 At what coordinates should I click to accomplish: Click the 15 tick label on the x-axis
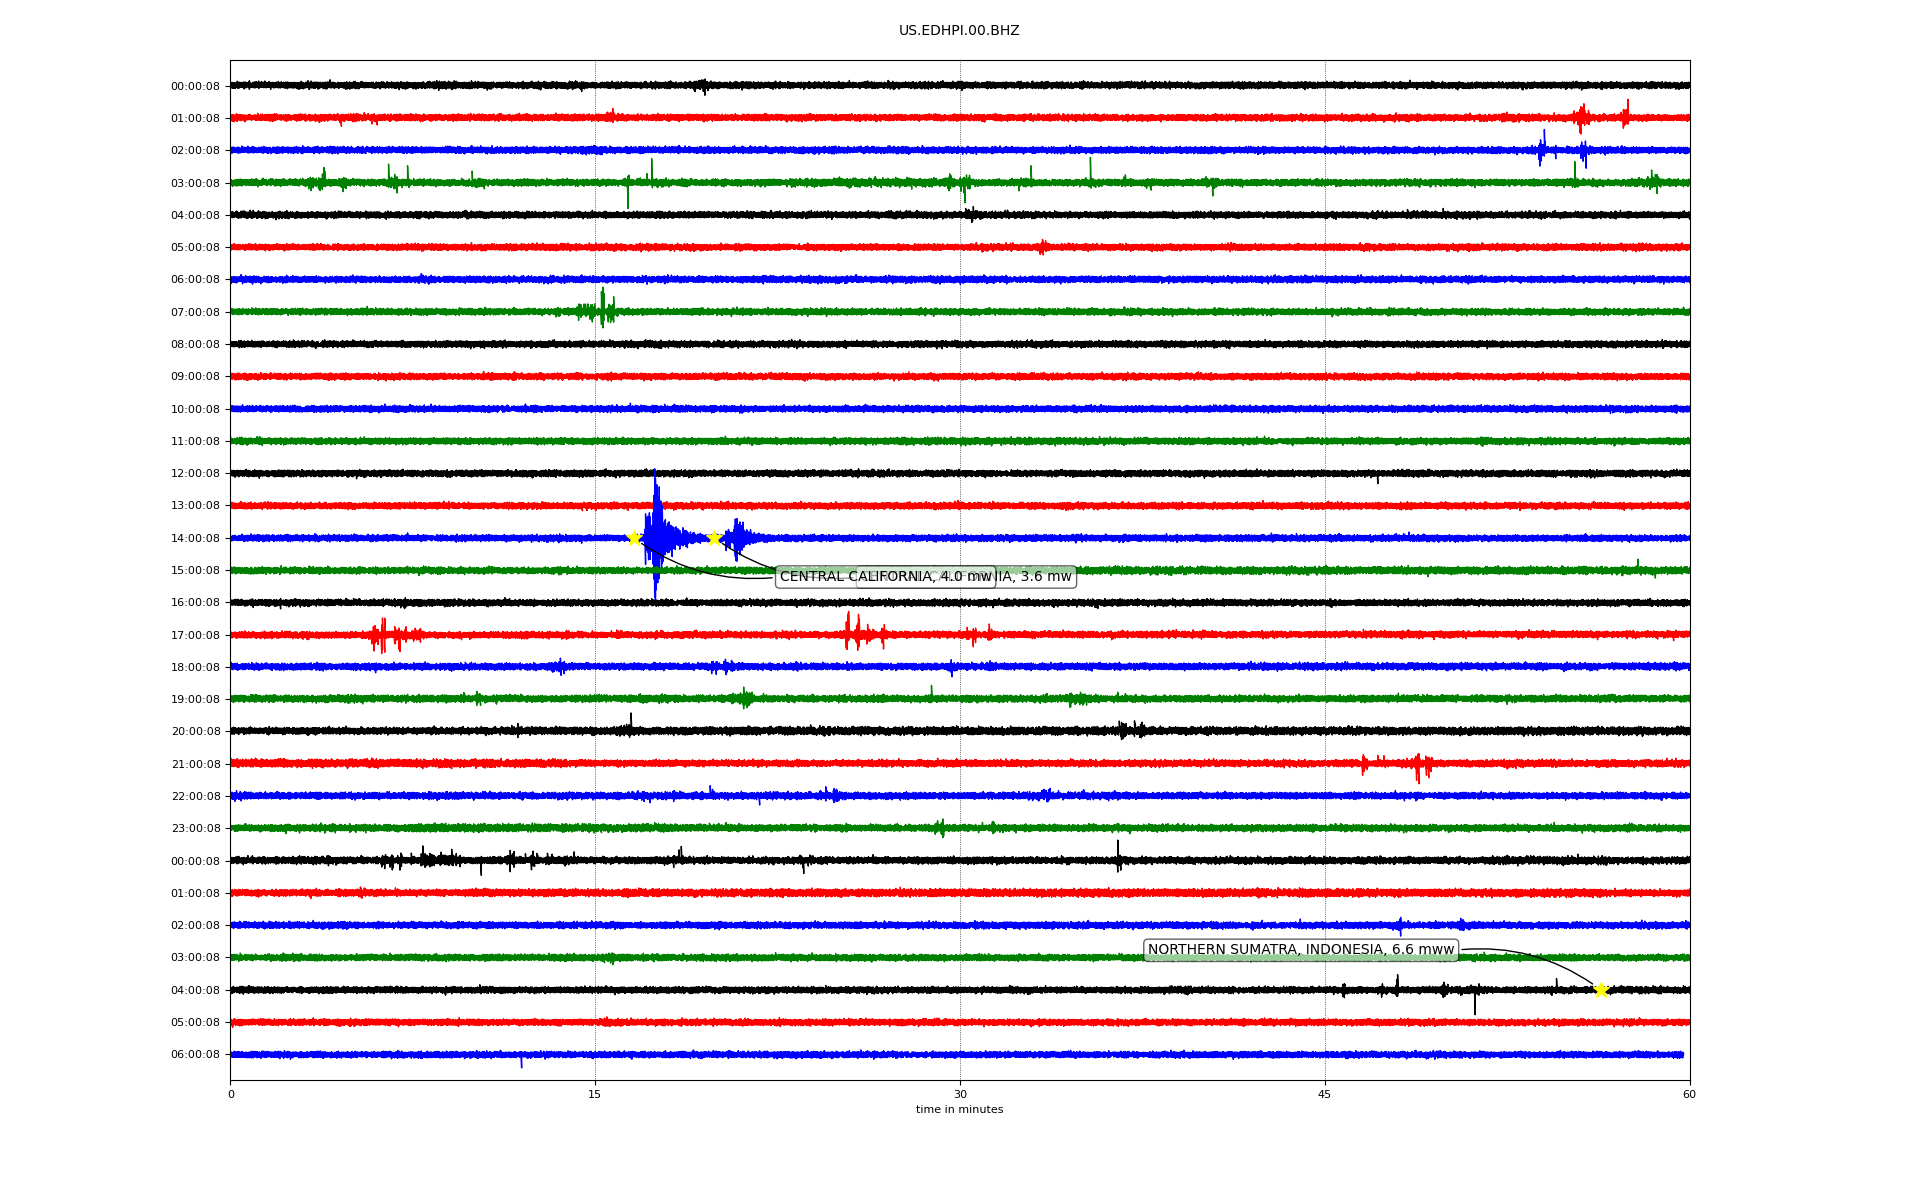[x=595, y=1094]
